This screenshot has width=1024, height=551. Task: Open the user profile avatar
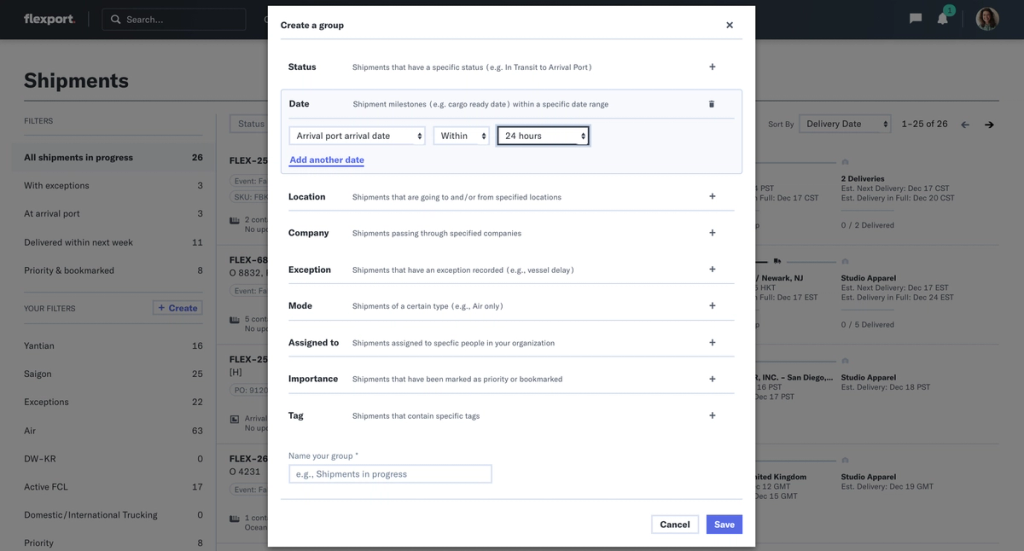(x=987, y=19)
